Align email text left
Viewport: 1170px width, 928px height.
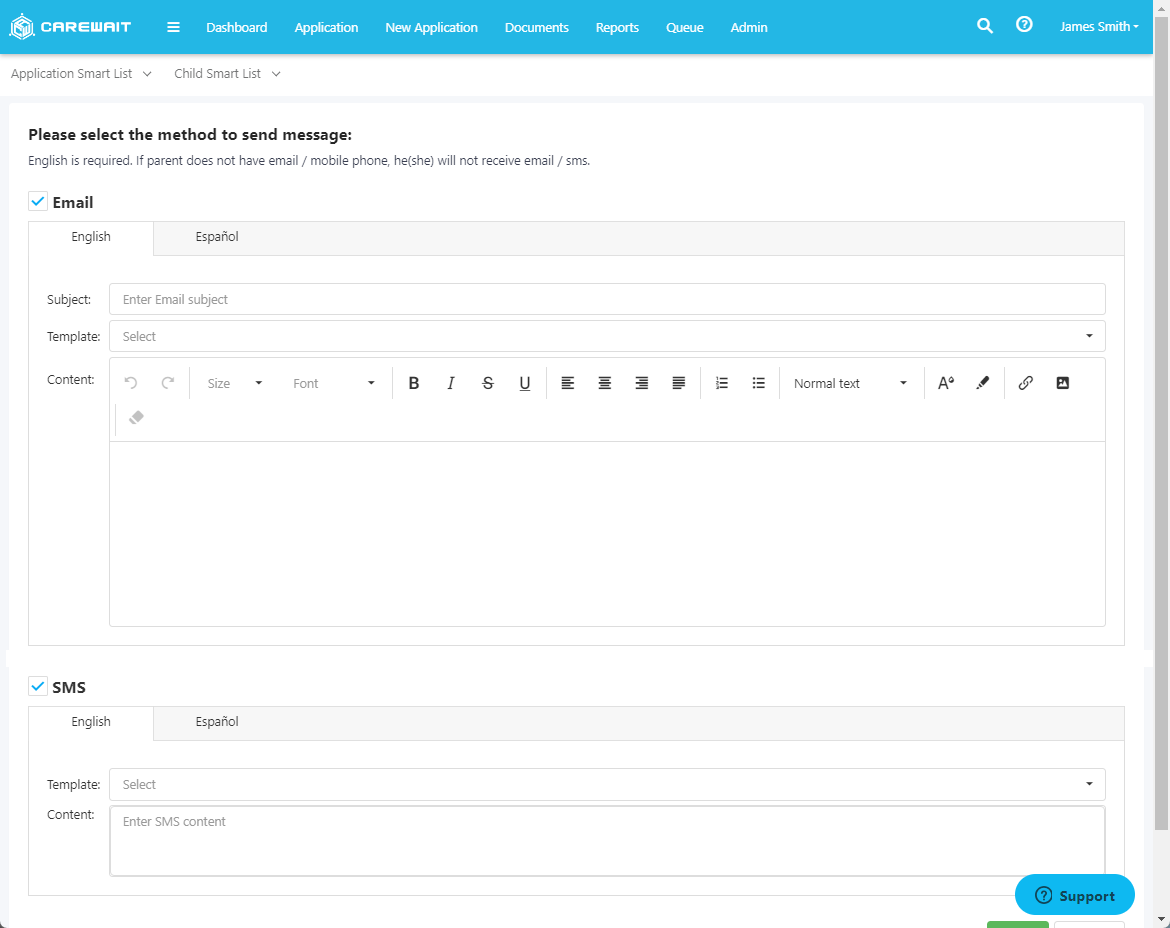coord(568,383)
